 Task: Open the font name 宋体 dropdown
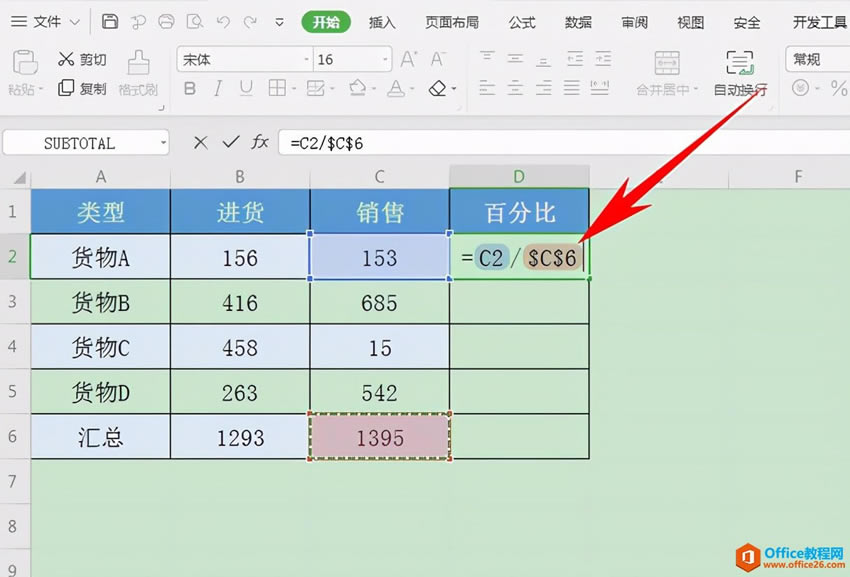coord(306,60)
